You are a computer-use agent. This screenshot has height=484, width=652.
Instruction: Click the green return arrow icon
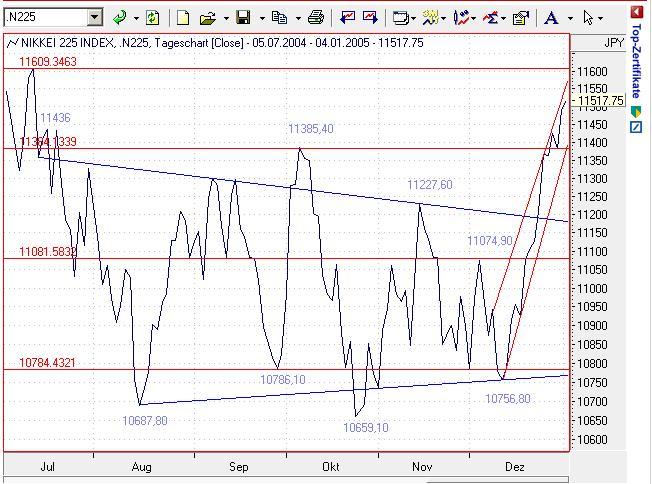click(x=120, y=17)
